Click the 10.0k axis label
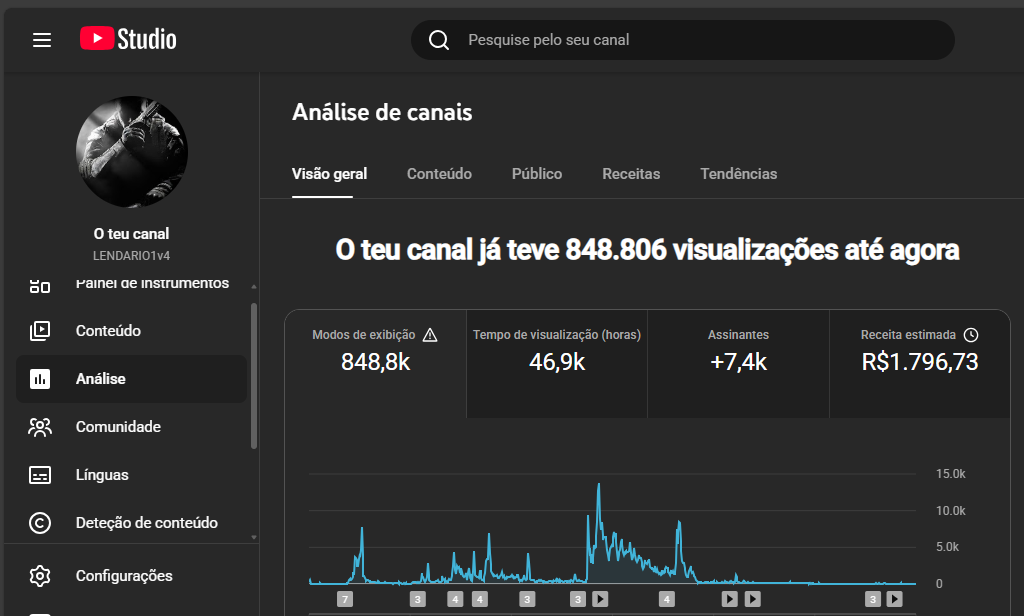This screenshot has width=1024, height=616. click(950, 511)
